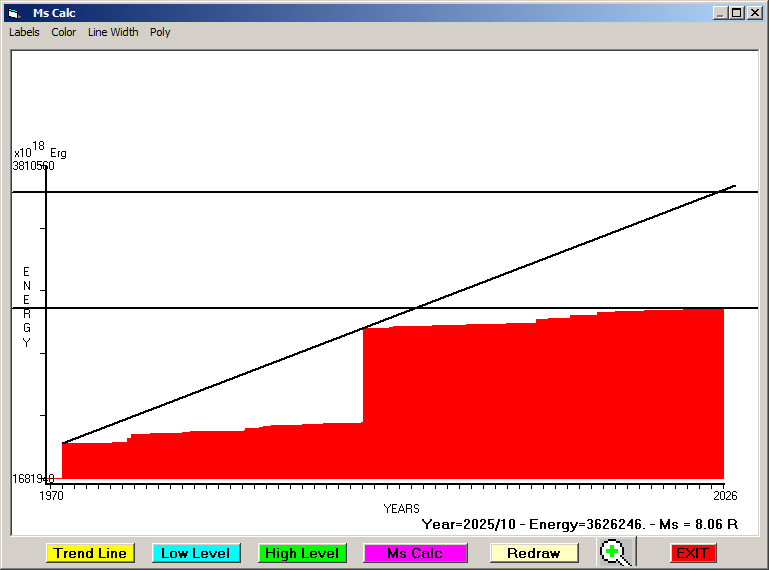Click the 2026 label on the year axis
The image size is (769, 570).
(723, 495)
